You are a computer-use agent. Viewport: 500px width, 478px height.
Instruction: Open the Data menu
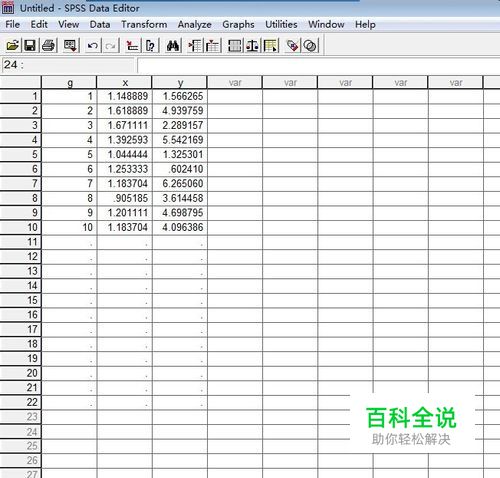click(x=100, y=24)
